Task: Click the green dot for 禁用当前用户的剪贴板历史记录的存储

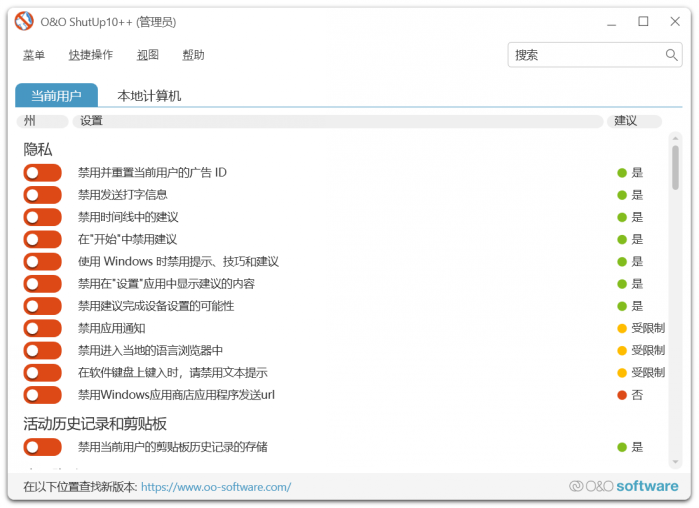Action: [622, 447]
